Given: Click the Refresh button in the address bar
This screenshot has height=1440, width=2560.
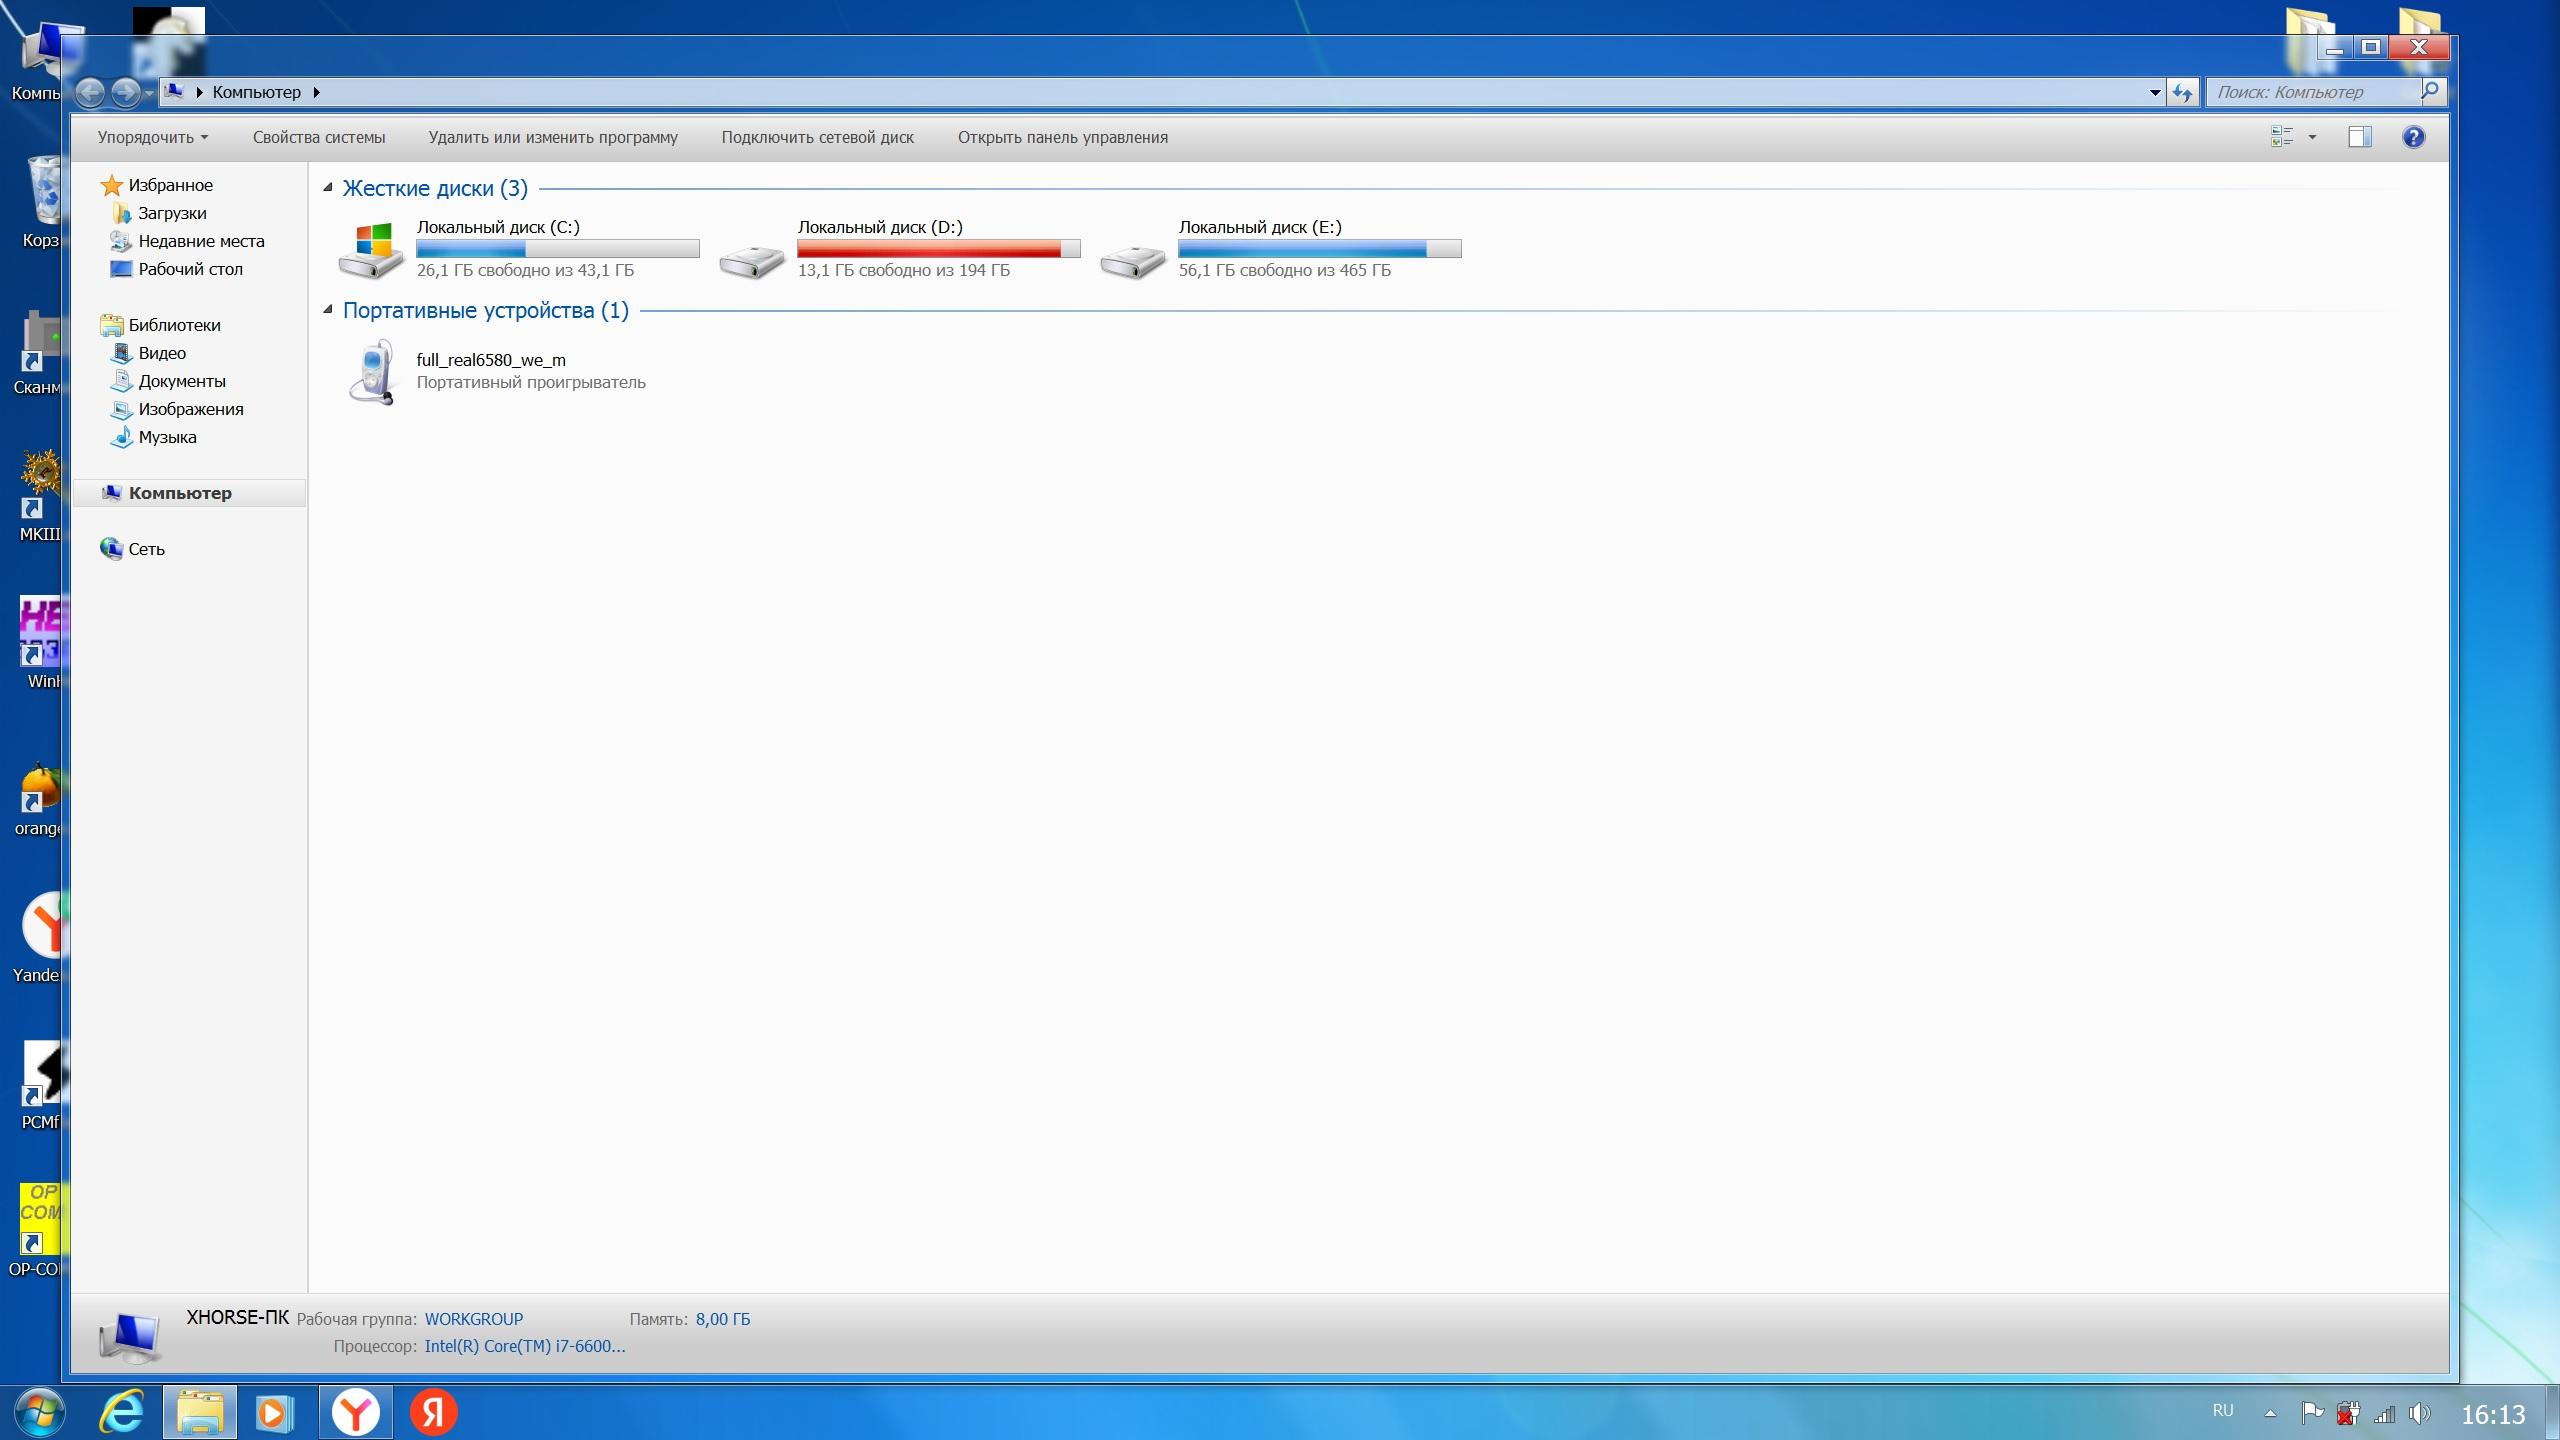Looking at the screenshot, I should [x=2182, y=92].
